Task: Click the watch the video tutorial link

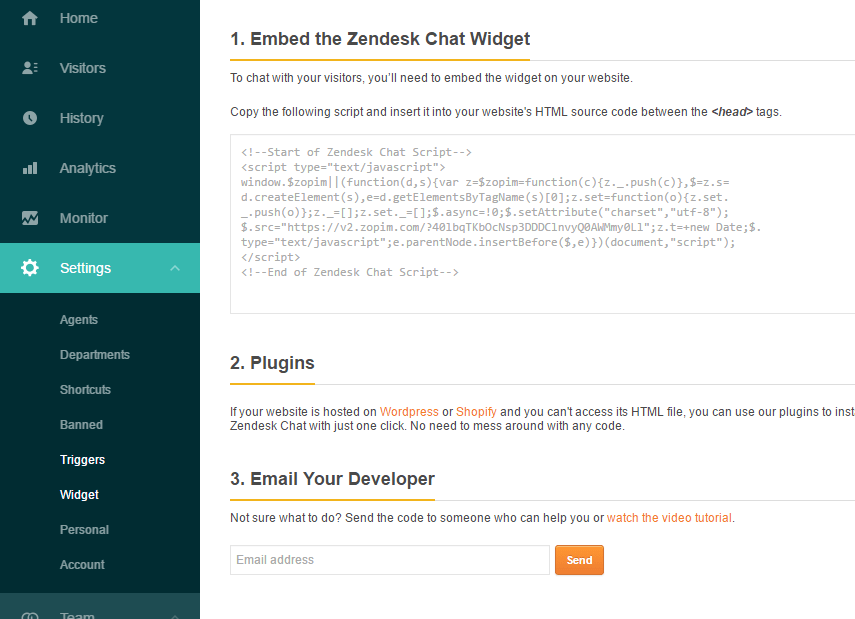Action: point(669,518)
